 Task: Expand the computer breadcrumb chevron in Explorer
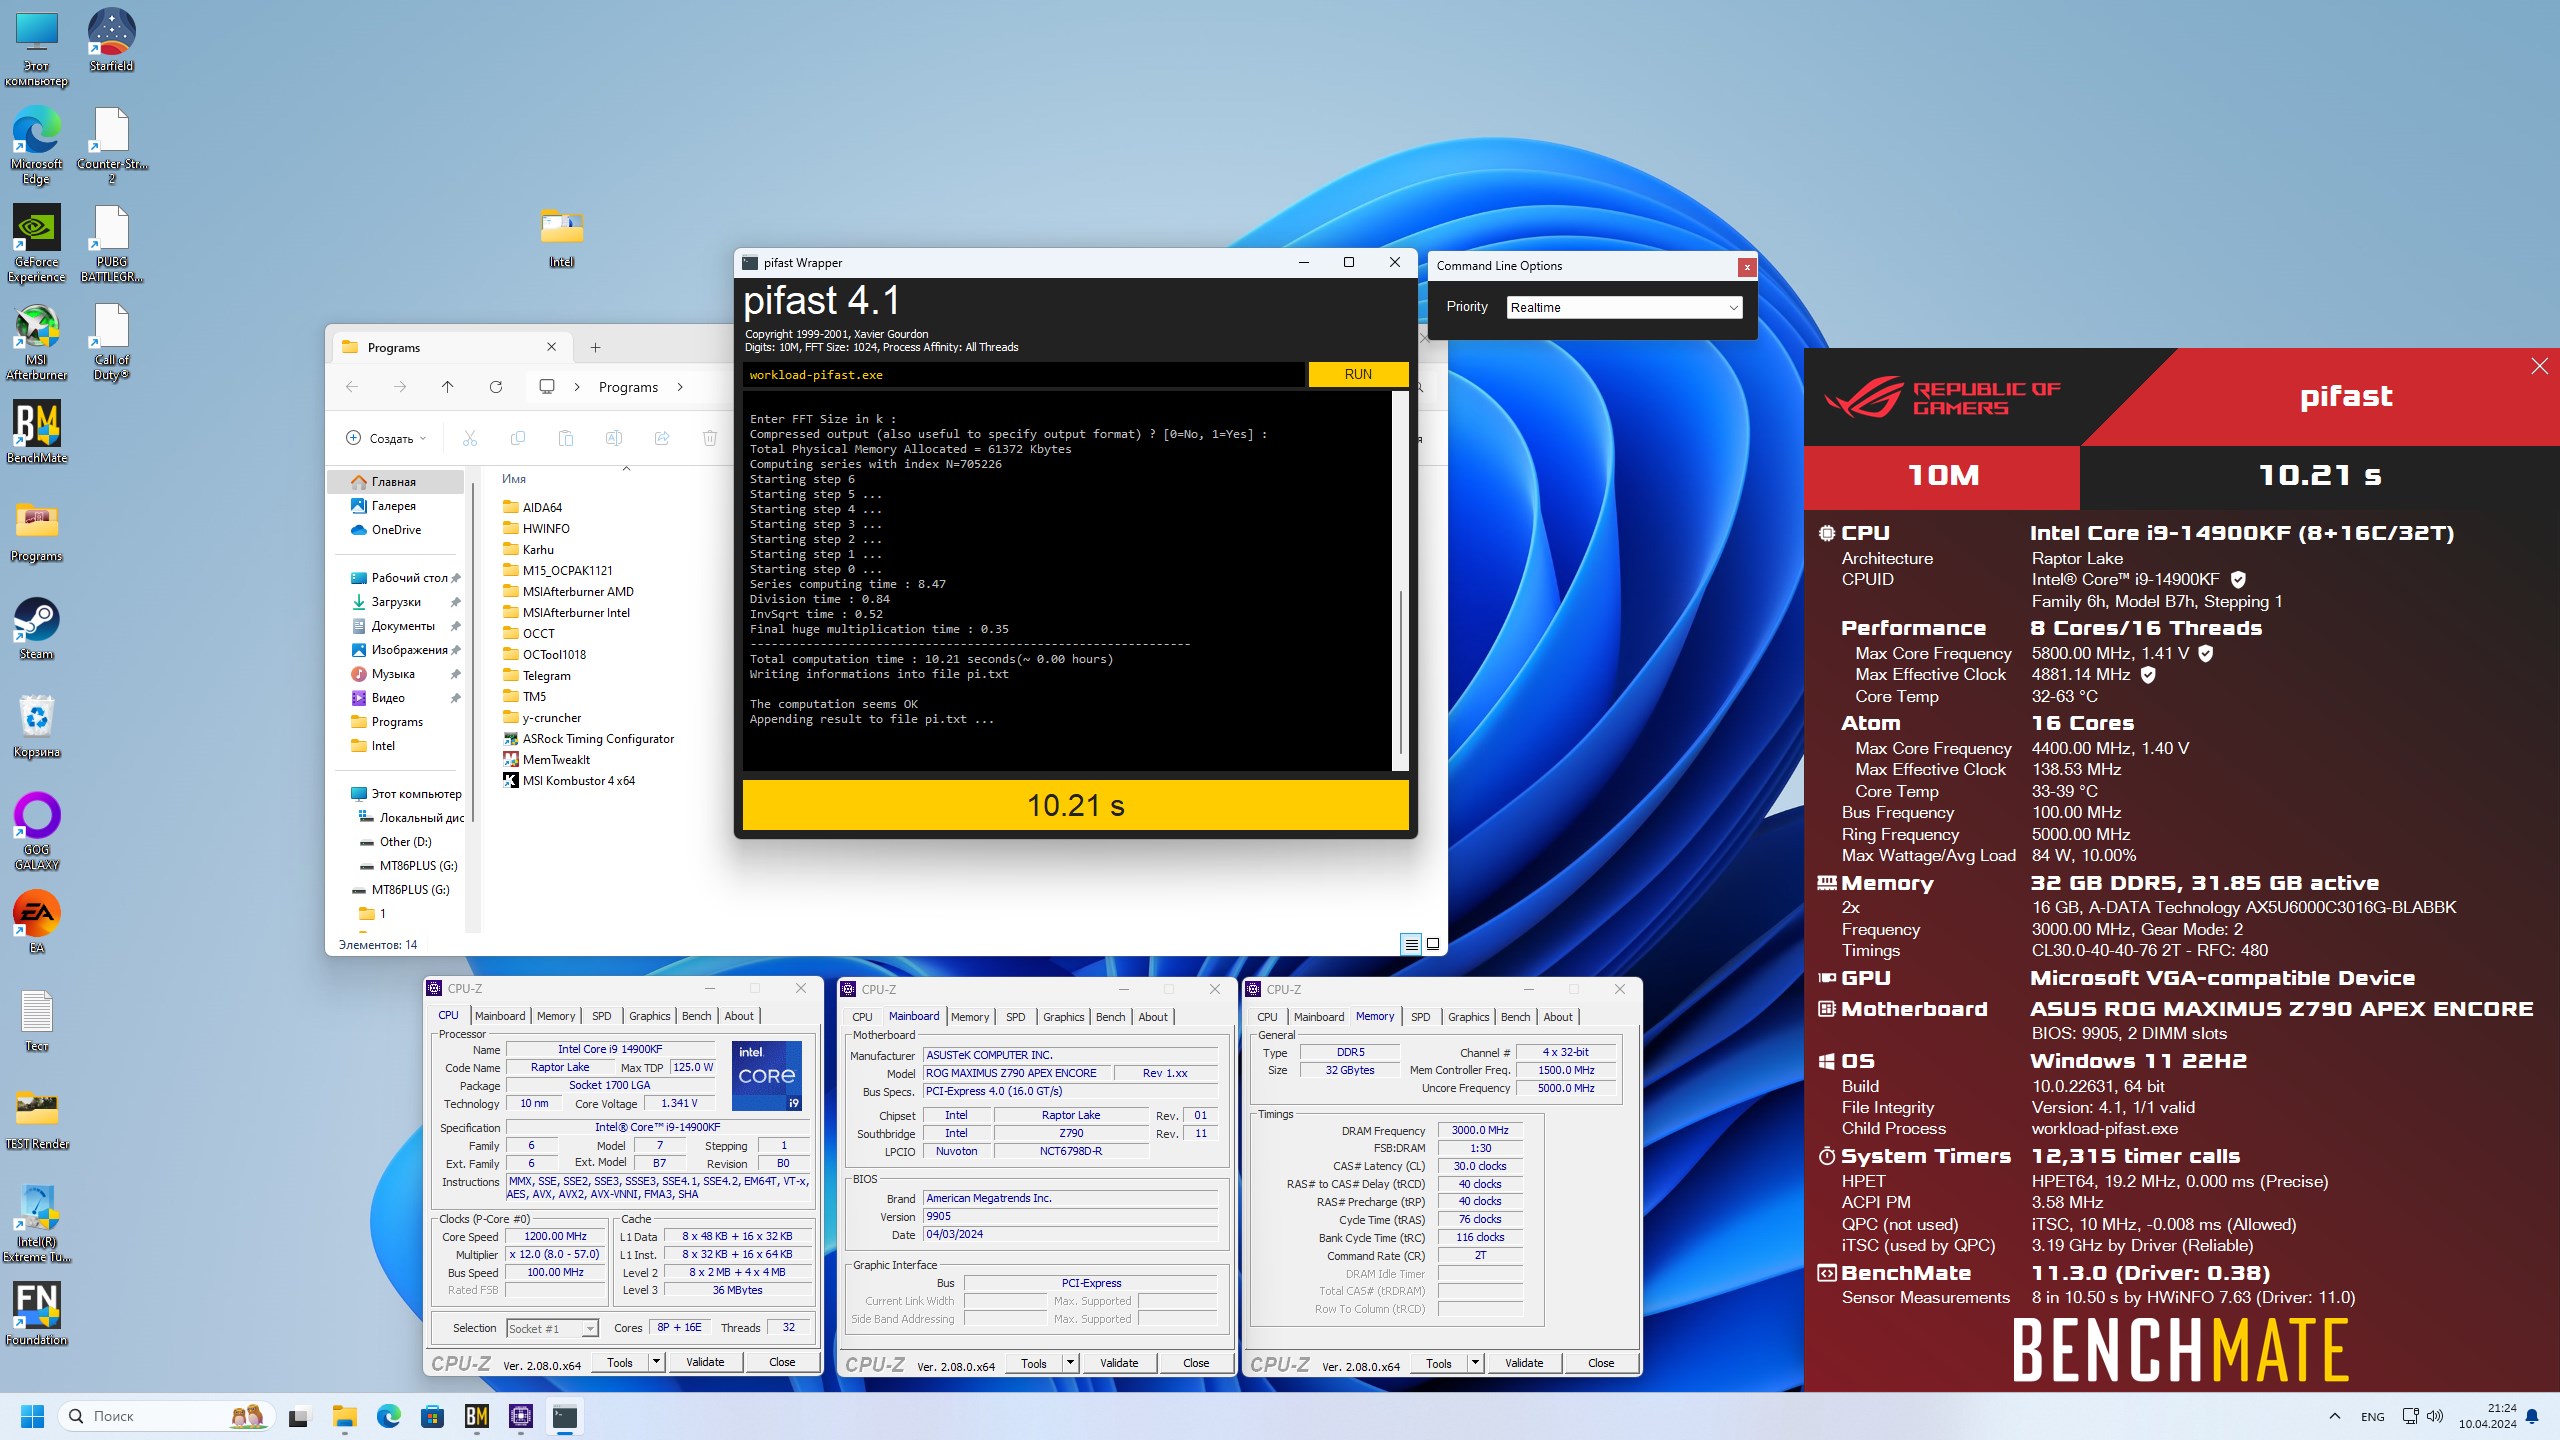(577, 387)
